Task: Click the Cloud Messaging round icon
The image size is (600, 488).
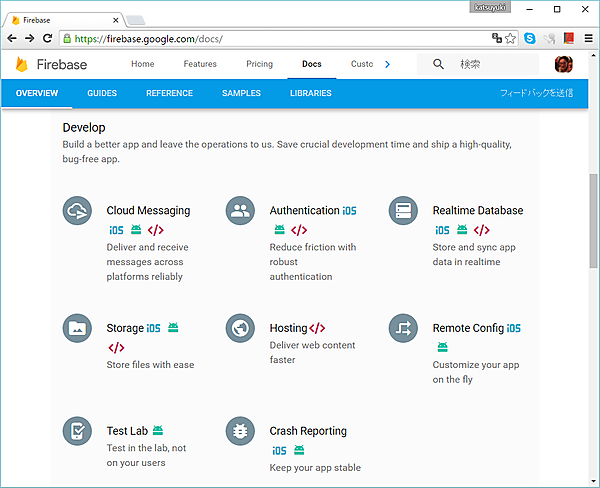Action: (x=77, y=211)
